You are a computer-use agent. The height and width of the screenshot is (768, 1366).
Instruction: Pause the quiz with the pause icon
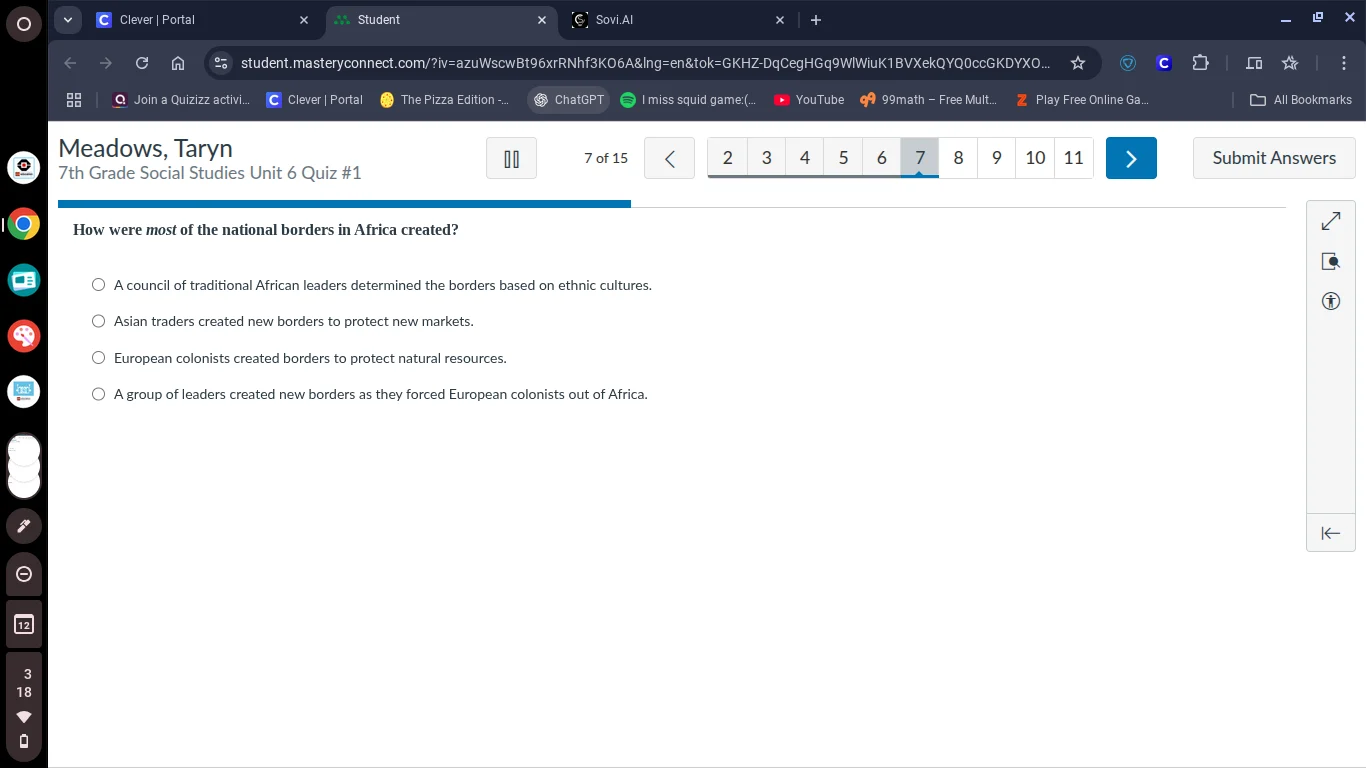(511, 158)
